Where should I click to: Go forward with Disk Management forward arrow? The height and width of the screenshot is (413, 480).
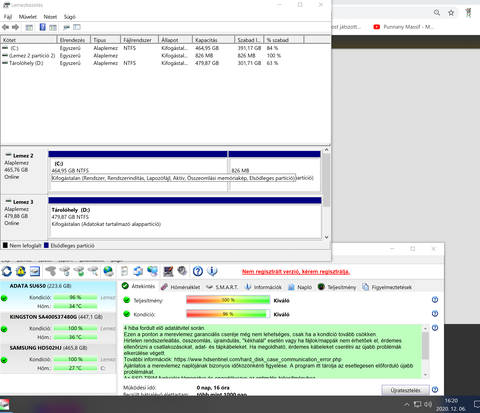click(x=15, y=27)
